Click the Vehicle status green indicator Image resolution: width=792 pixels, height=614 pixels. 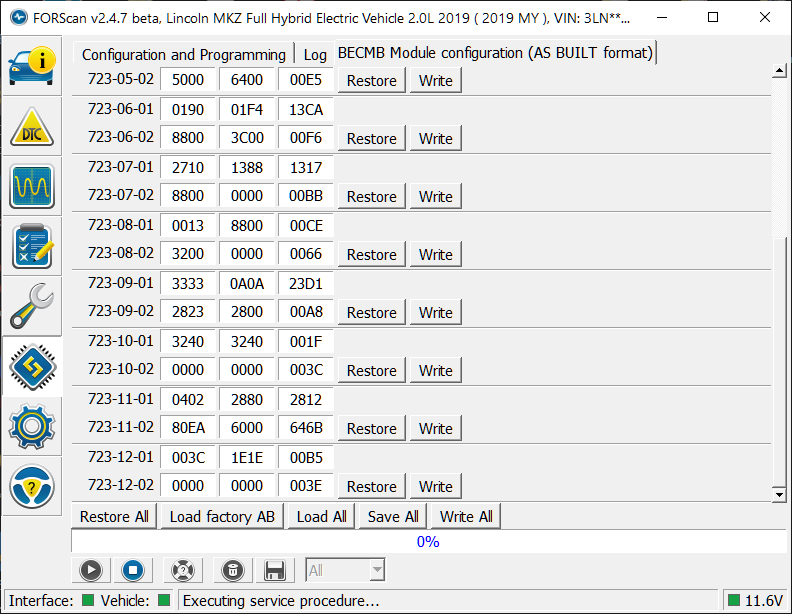164,600
